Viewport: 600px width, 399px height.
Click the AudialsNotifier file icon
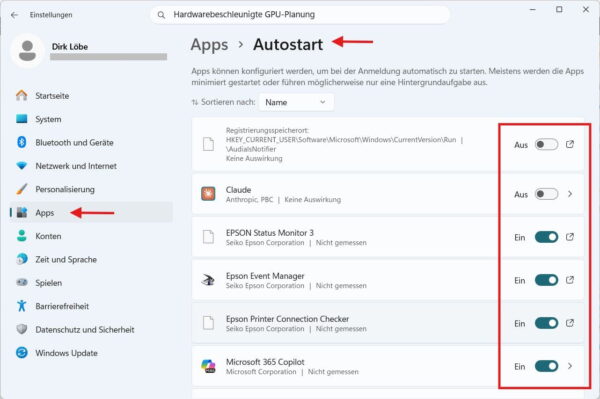tap(208, 144)
